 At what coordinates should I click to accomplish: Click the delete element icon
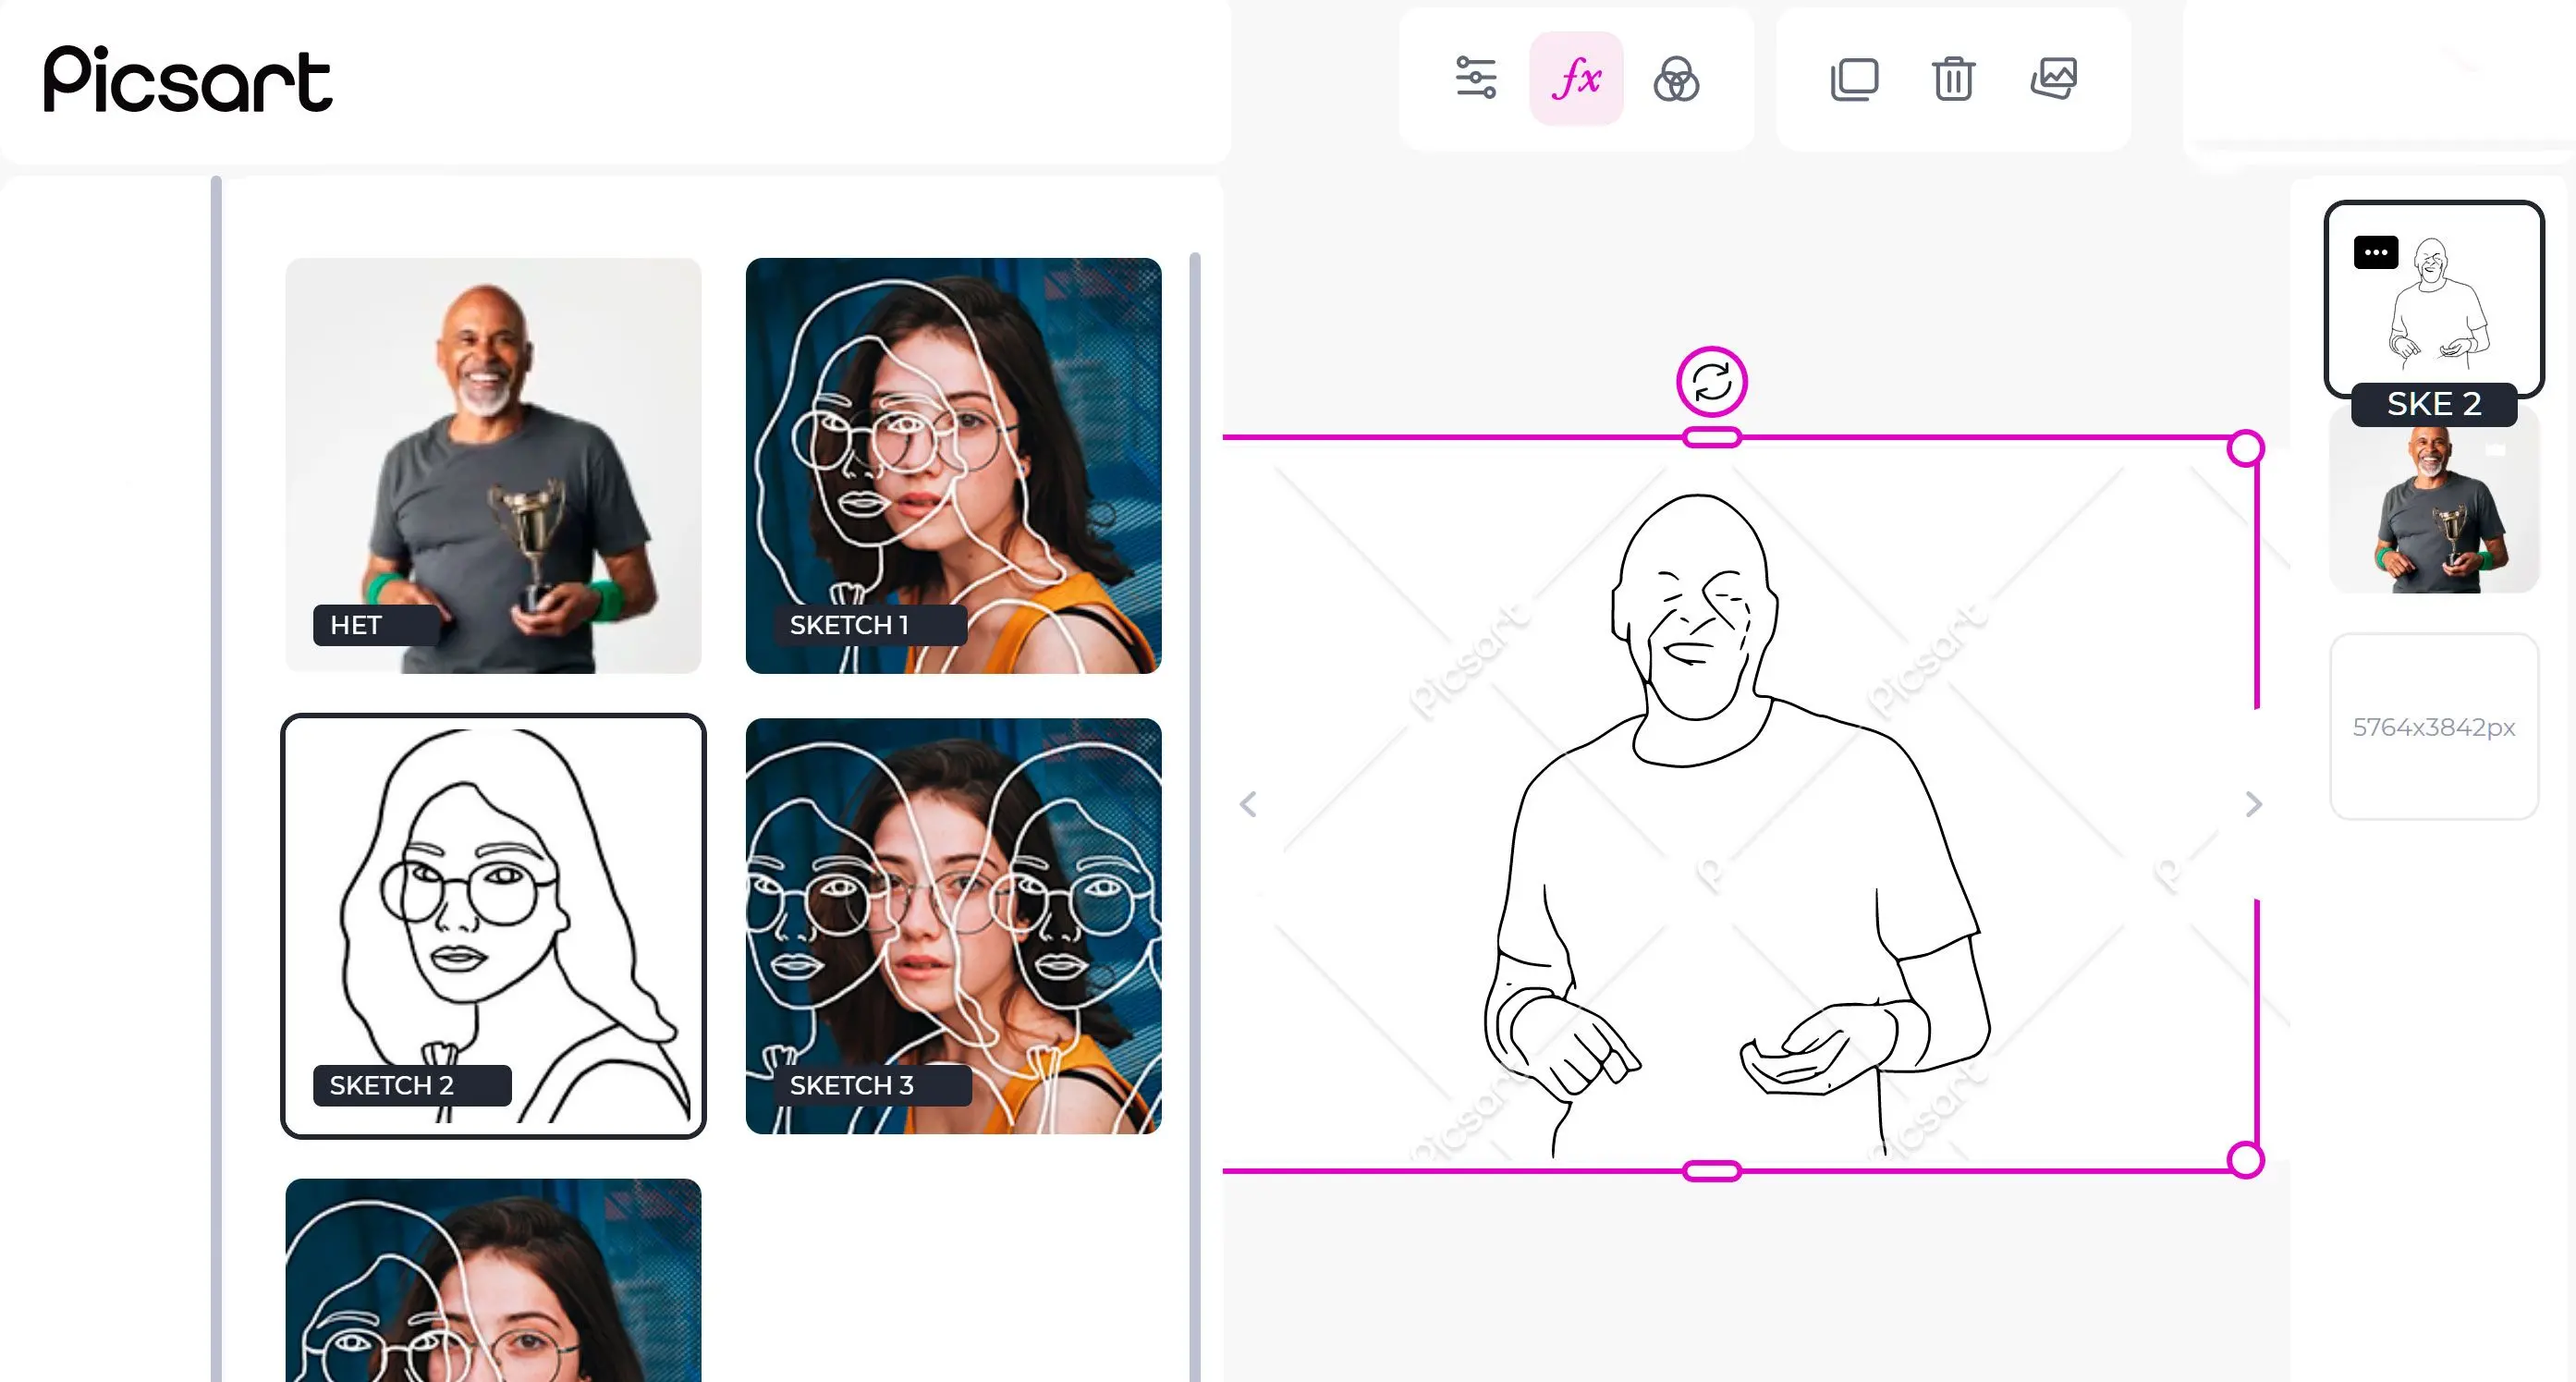1952,79
